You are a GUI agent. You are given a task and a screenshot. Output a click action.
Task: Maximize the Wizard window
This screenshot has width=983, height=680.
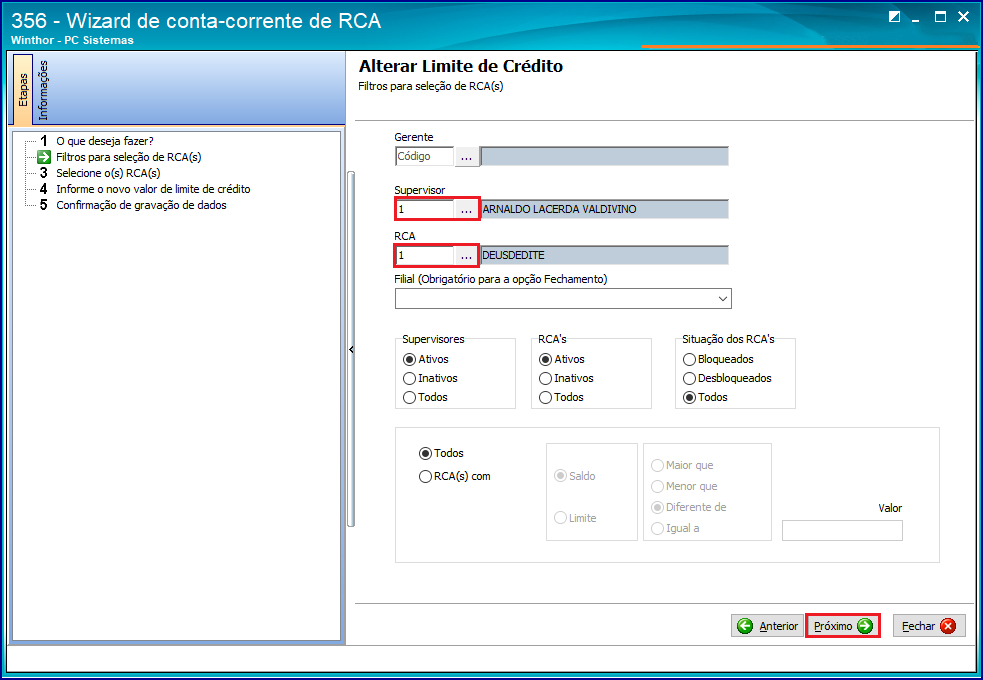tap(940, 17)
